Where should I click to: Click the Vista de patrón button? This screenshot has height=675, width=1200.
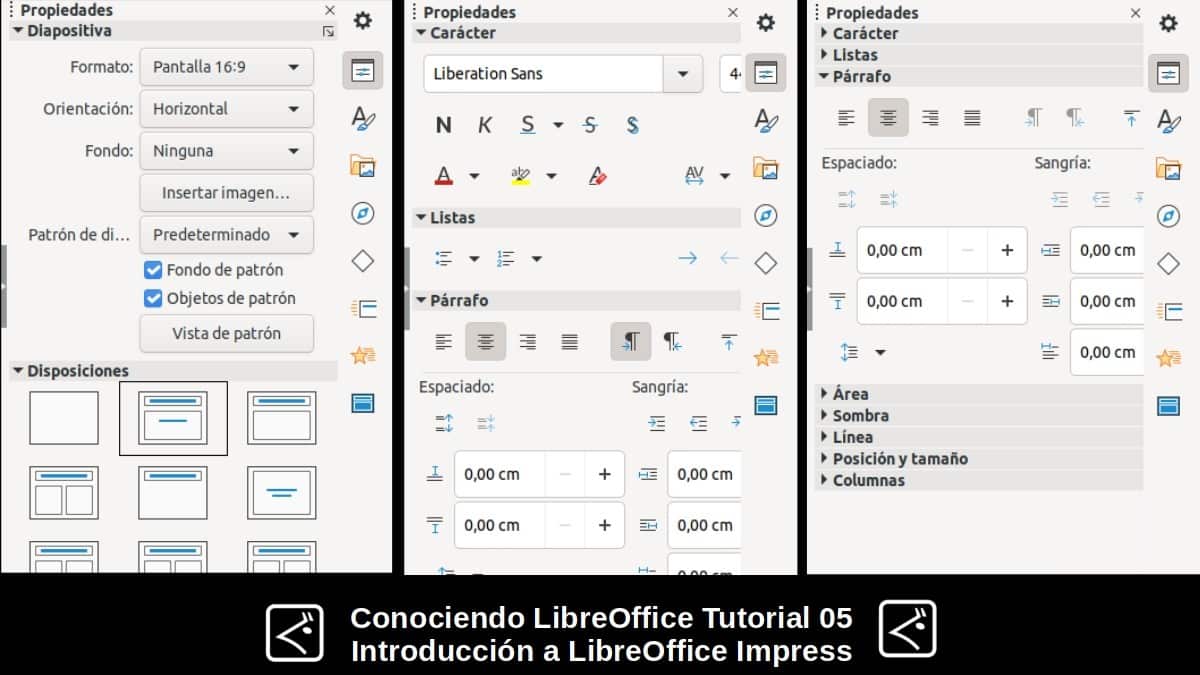point(227,334)
